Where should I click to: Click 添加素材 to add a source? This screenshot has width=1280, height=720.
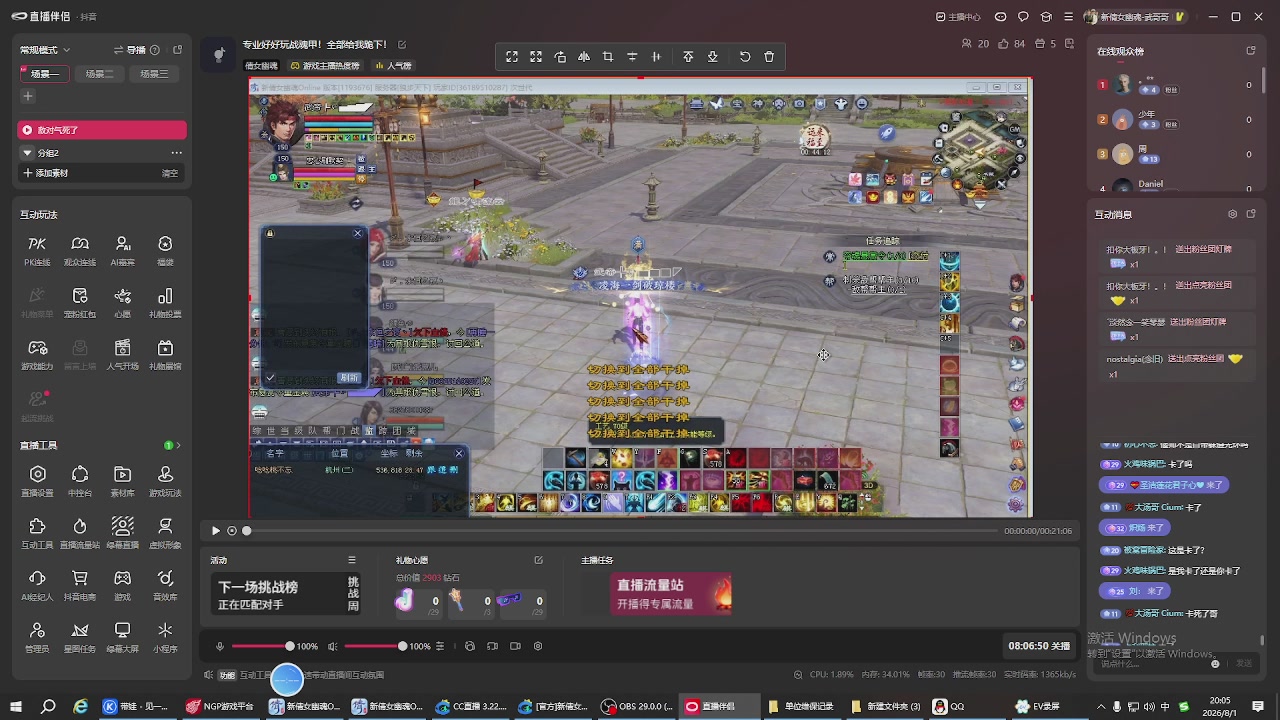[x=45, y=173]
